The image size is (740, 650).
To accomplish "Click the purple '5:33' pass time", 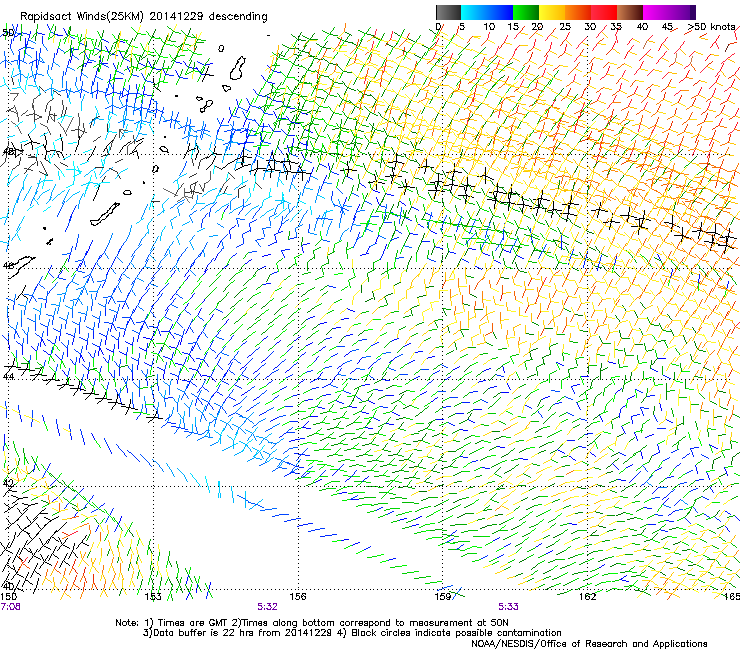I will [x=508, y=607].
